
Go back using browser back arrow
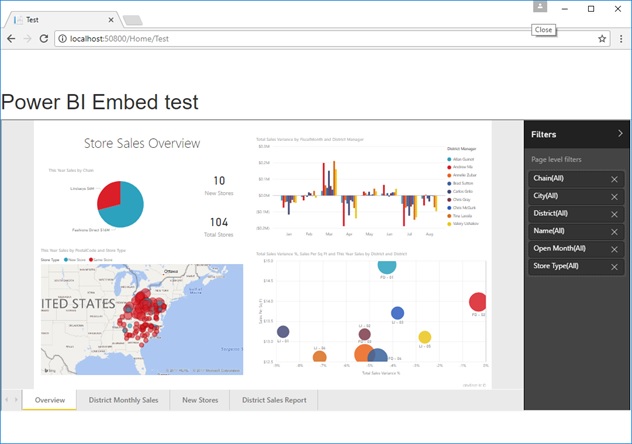[11, 39]
